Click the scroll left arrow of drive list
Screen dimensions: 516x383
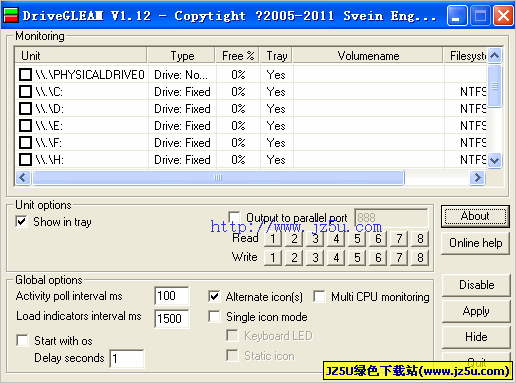pos(23,177)
